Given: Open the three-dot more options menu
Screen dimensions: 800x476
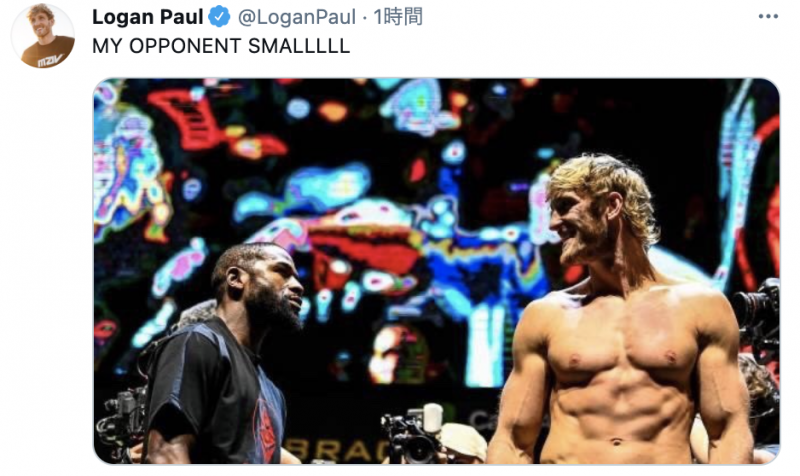Looking at the screenshot, I should (x=768, y=17).
